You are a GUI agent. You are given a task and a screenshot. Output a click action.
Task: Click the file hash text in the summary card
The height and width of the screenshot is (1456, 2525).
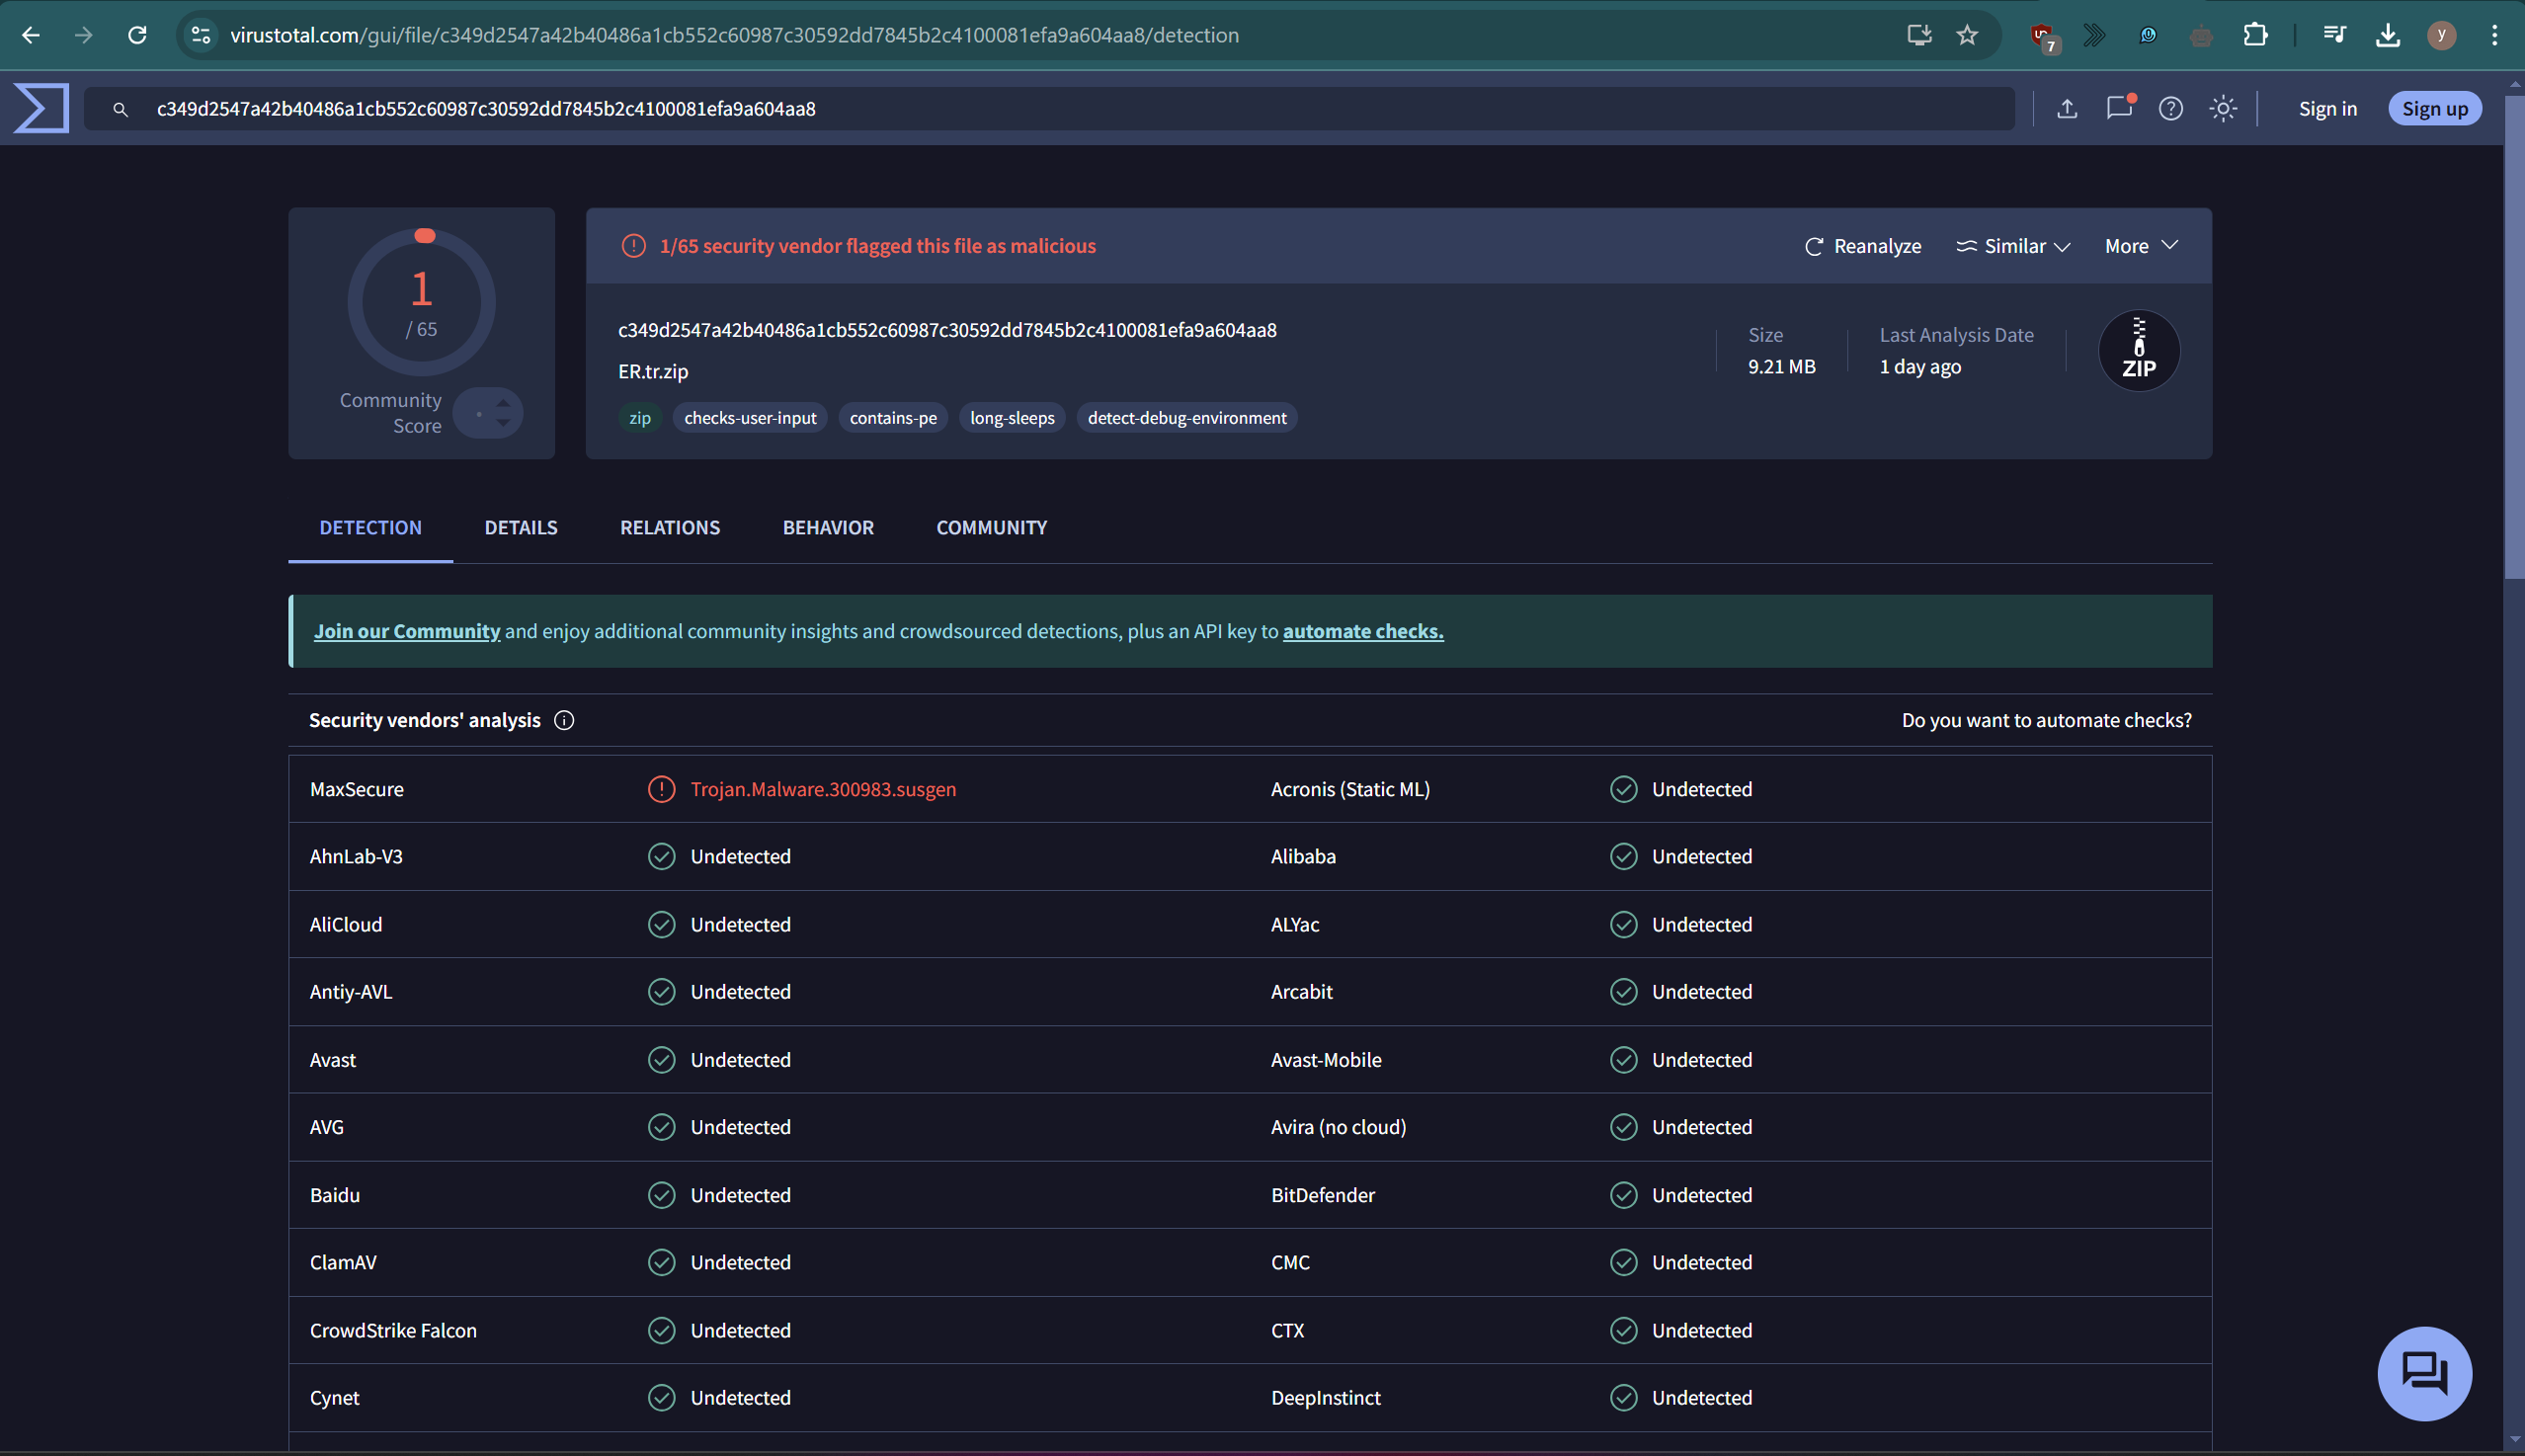coord(947,330)
